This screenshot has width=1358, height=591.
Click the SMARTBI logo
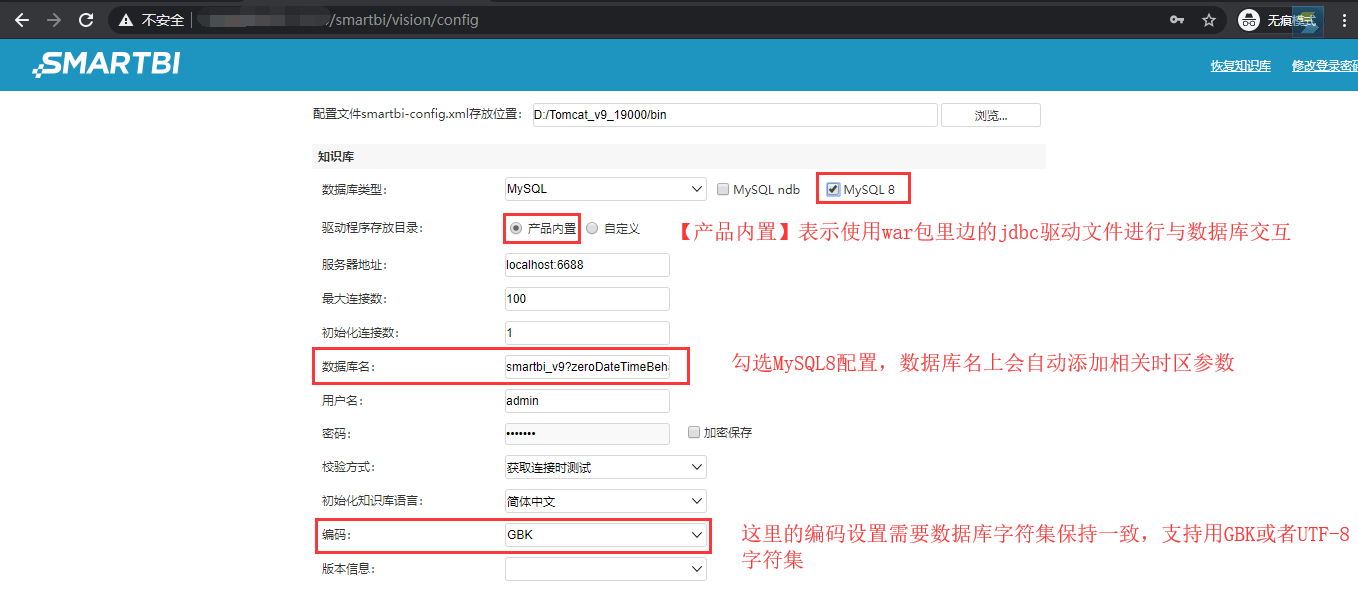(x=107, y=65)
